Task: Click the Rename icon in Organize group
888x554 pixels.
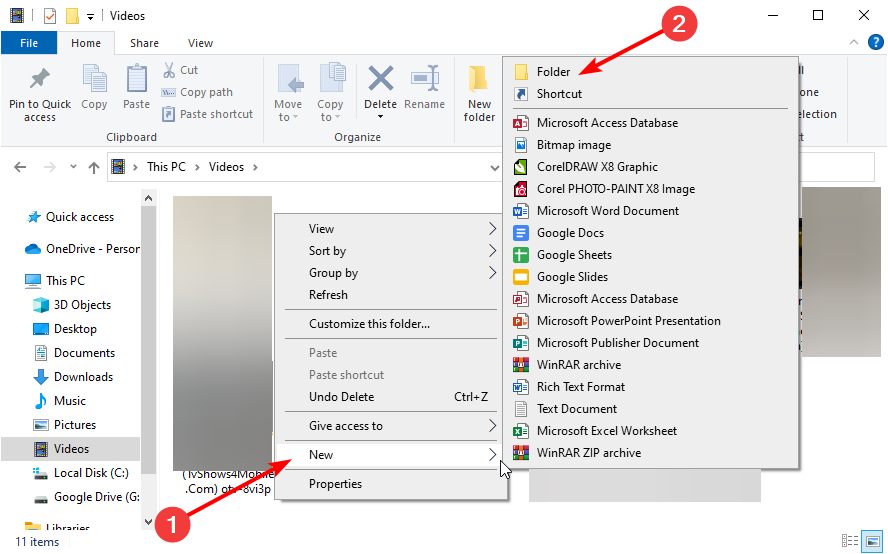Action: (425, 79)
